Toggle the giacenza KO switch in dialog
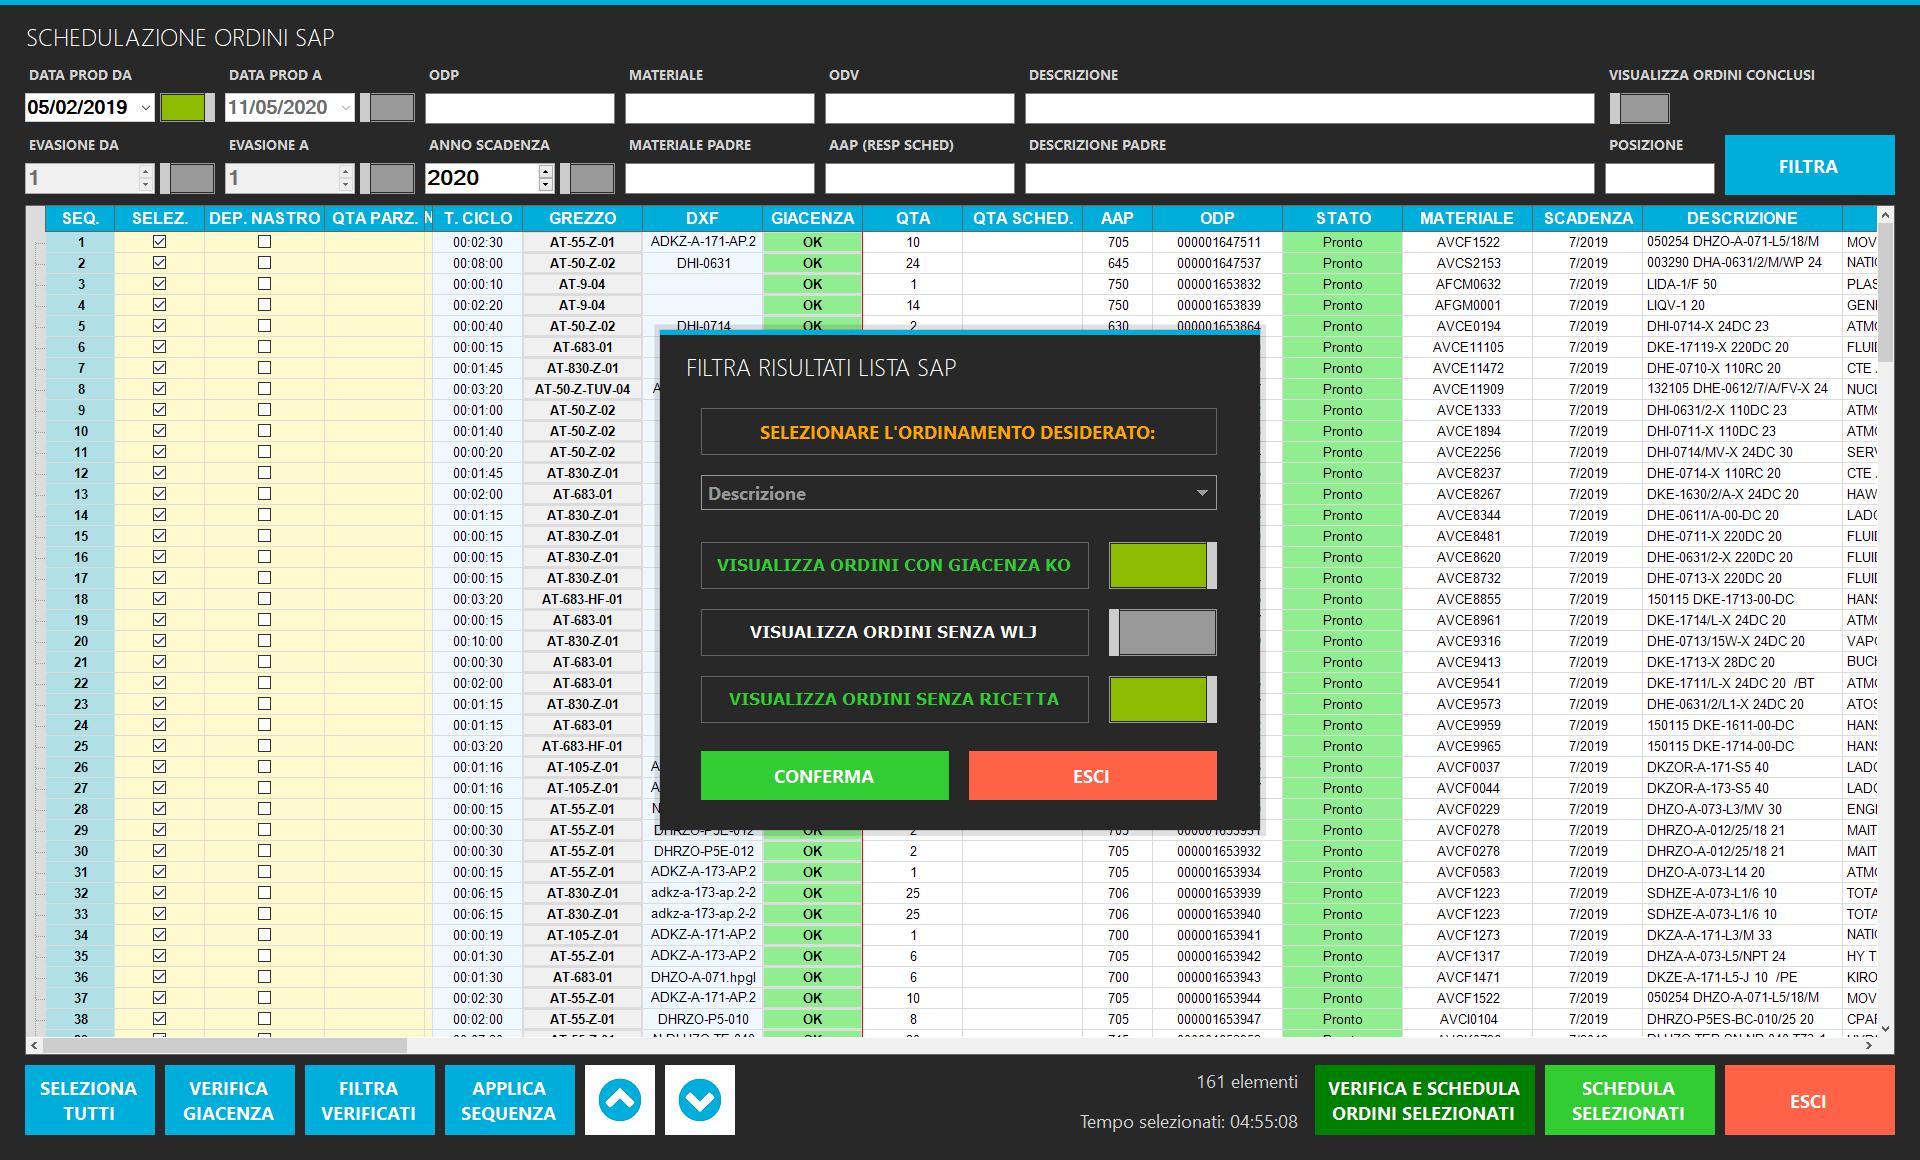This screenshot has height=1160, width=1920. coord(1163,565)
